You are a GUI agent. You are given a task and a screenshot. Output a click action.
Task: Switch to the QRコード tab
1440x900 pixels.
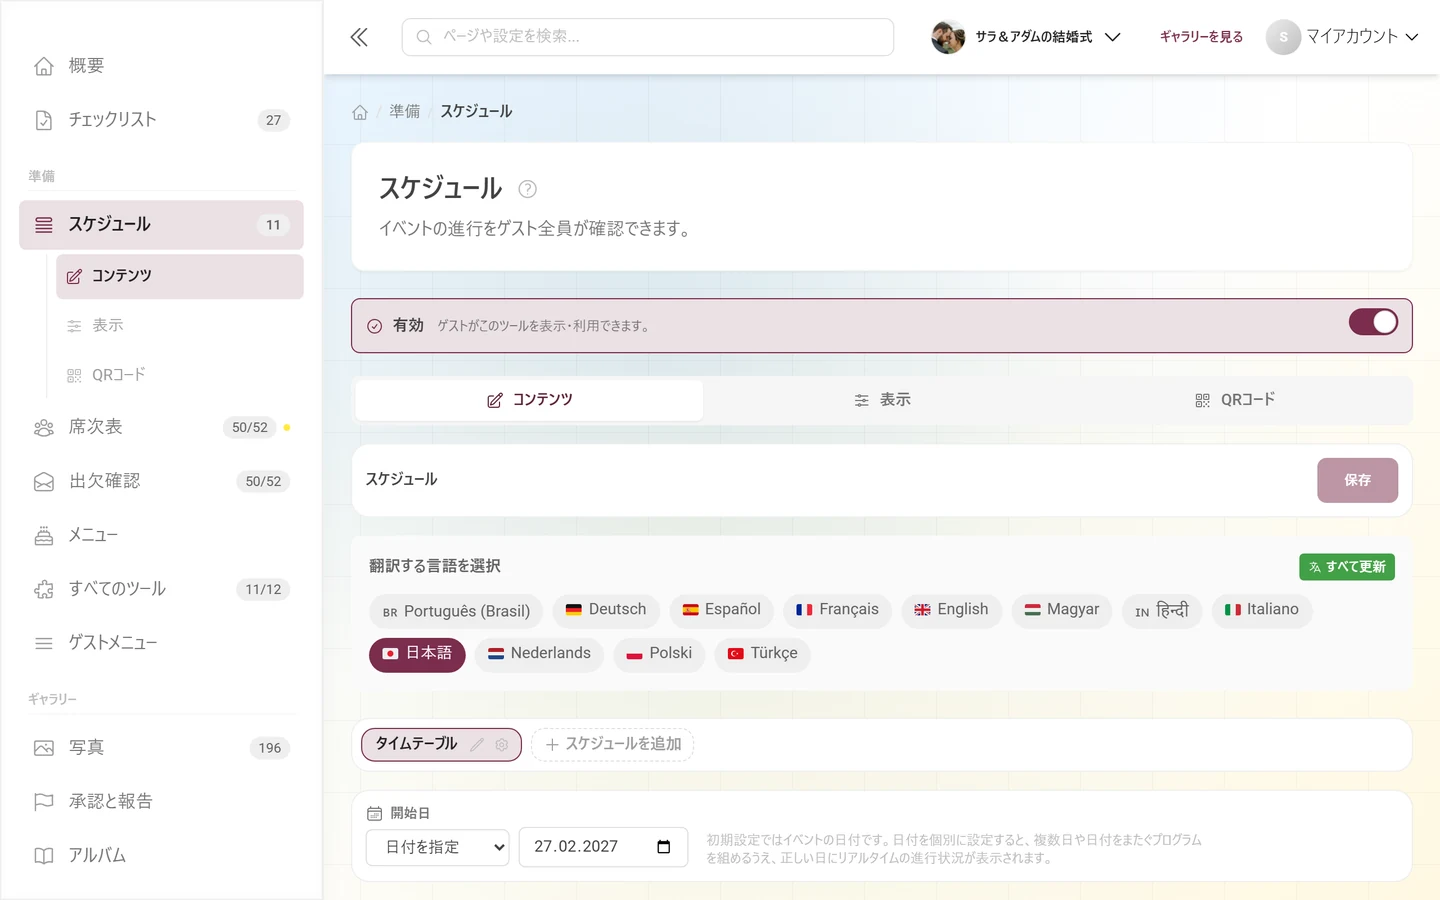tap(1235, 400)
